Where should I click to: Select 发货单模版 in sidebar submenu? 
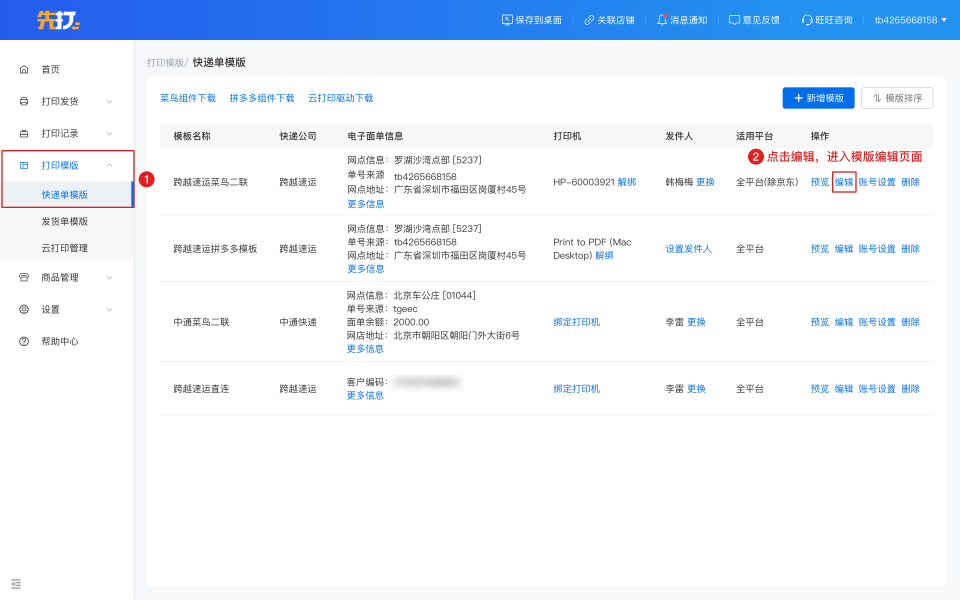click(x=64, y=221)
